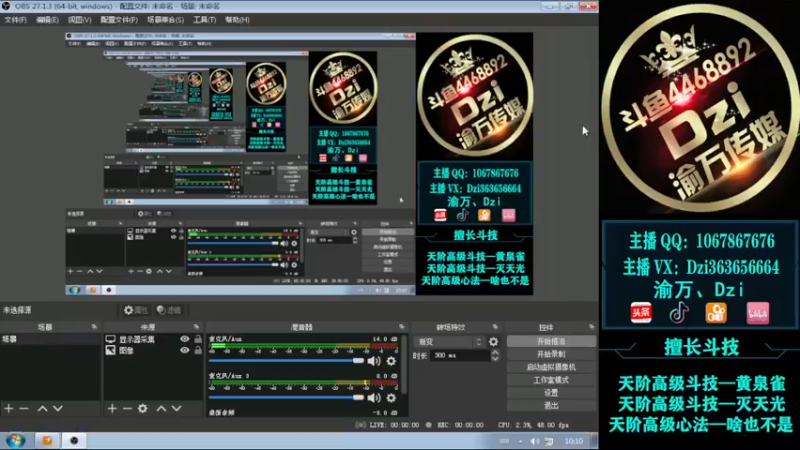Float the 控件 dock using header icon
Viewport: 800px width, 450px height.
coord(591,327)
